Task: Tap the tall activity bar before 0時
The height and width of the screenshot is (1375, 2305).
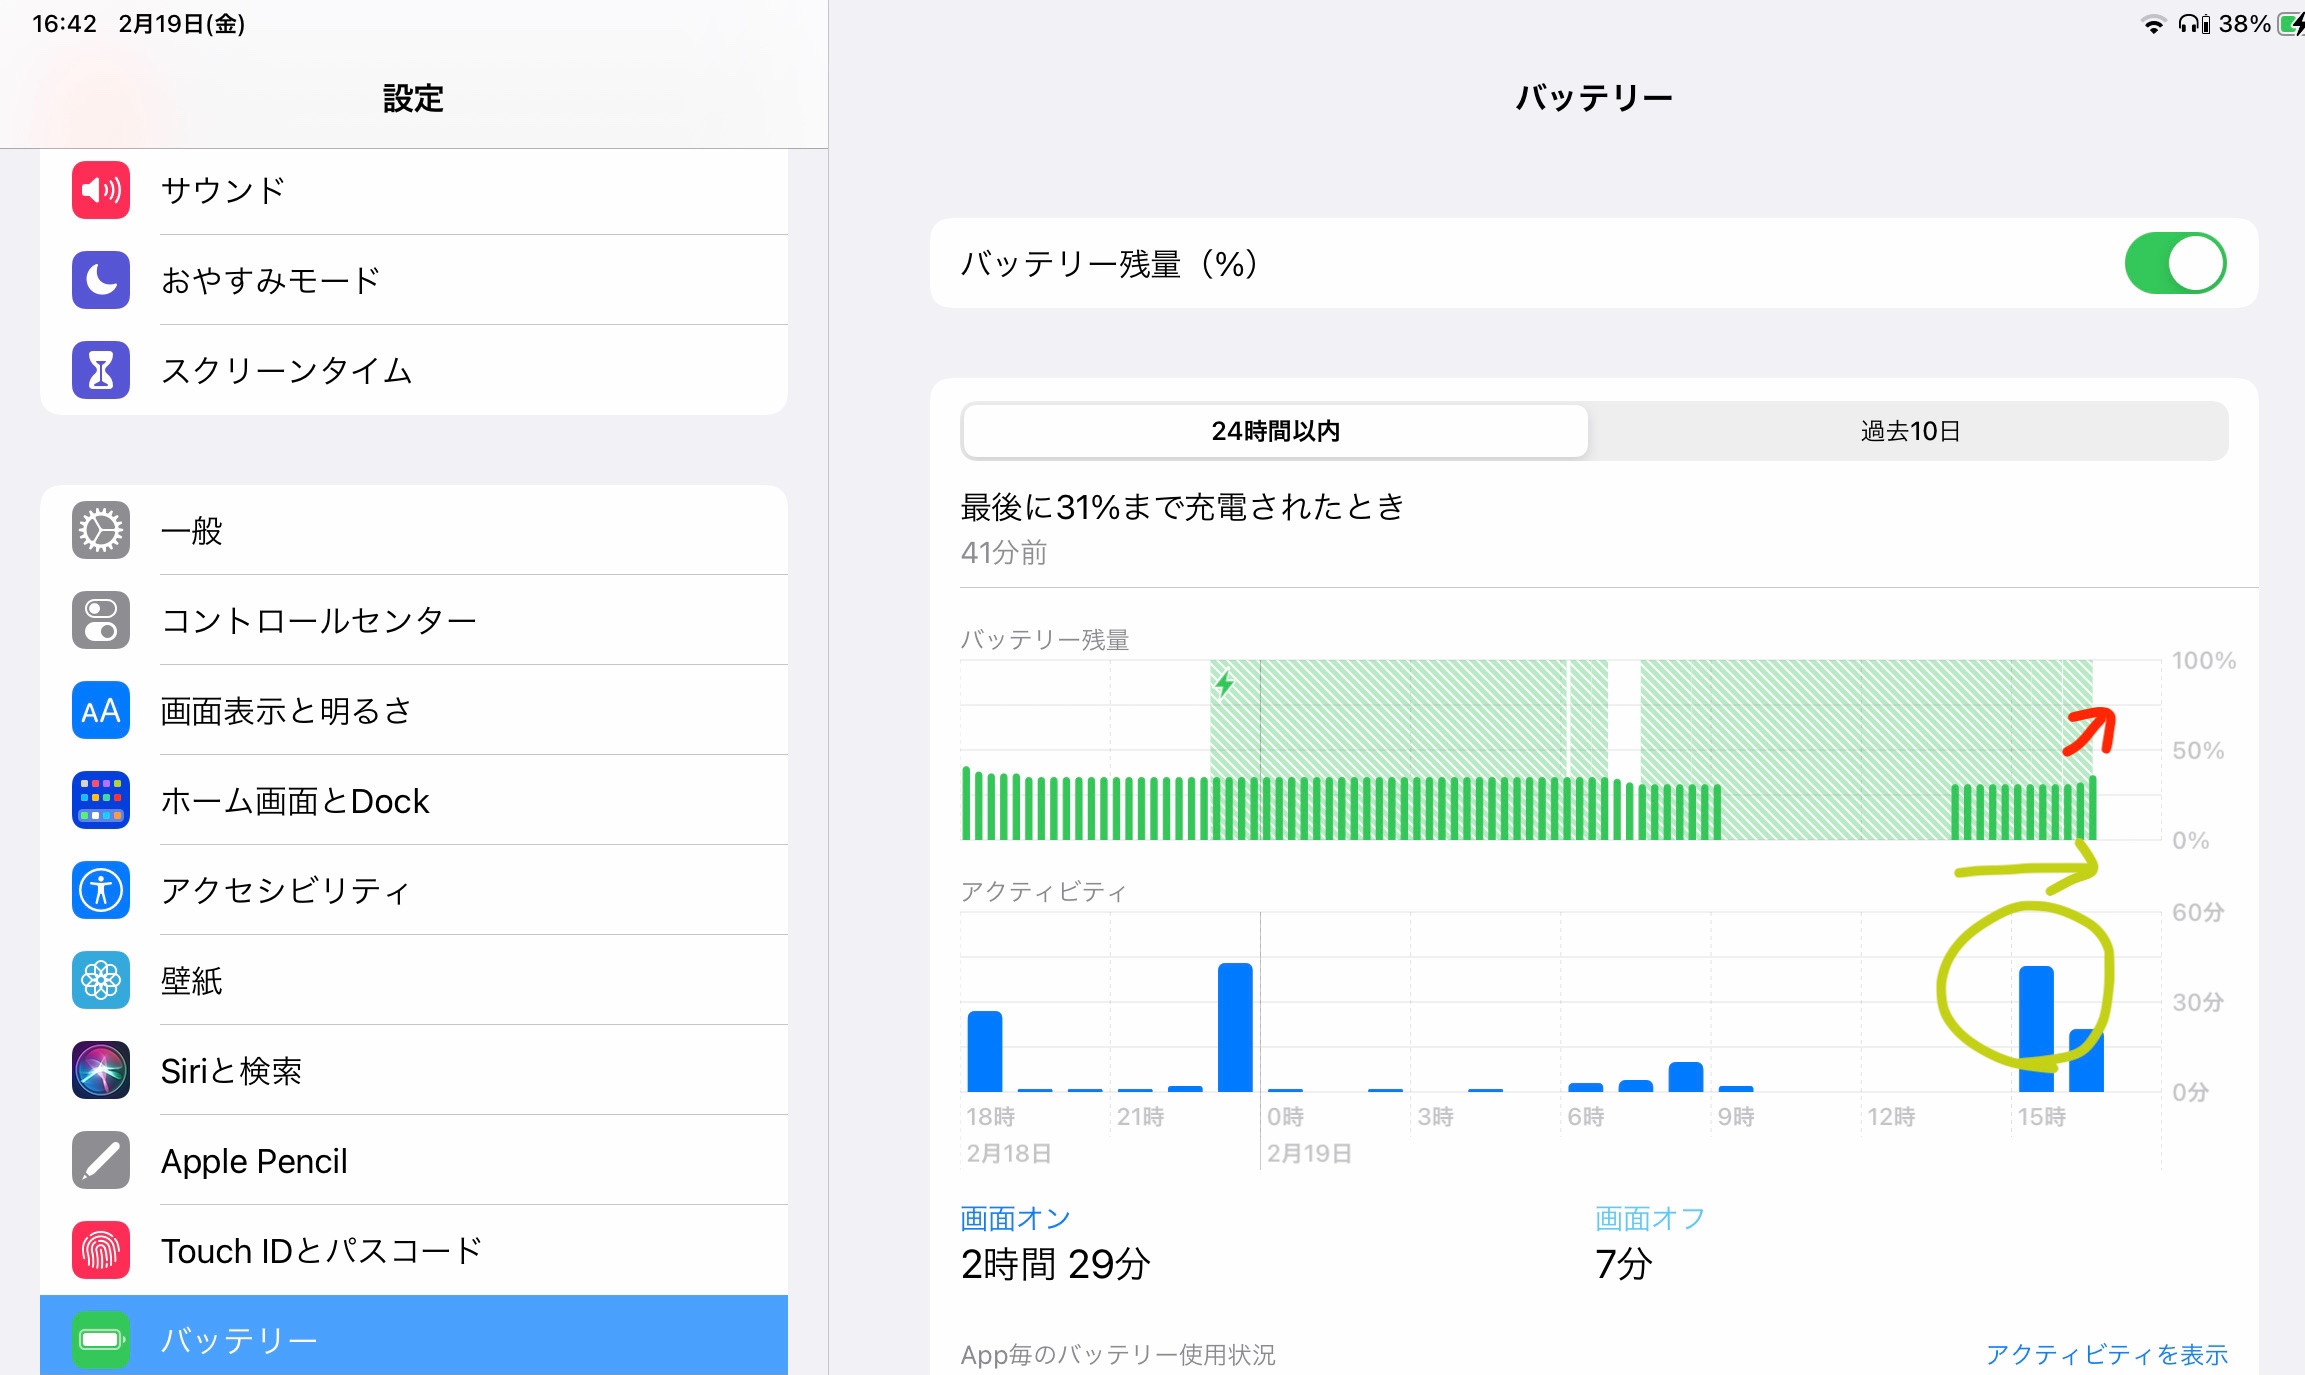Action: tap(1235, 1028)
